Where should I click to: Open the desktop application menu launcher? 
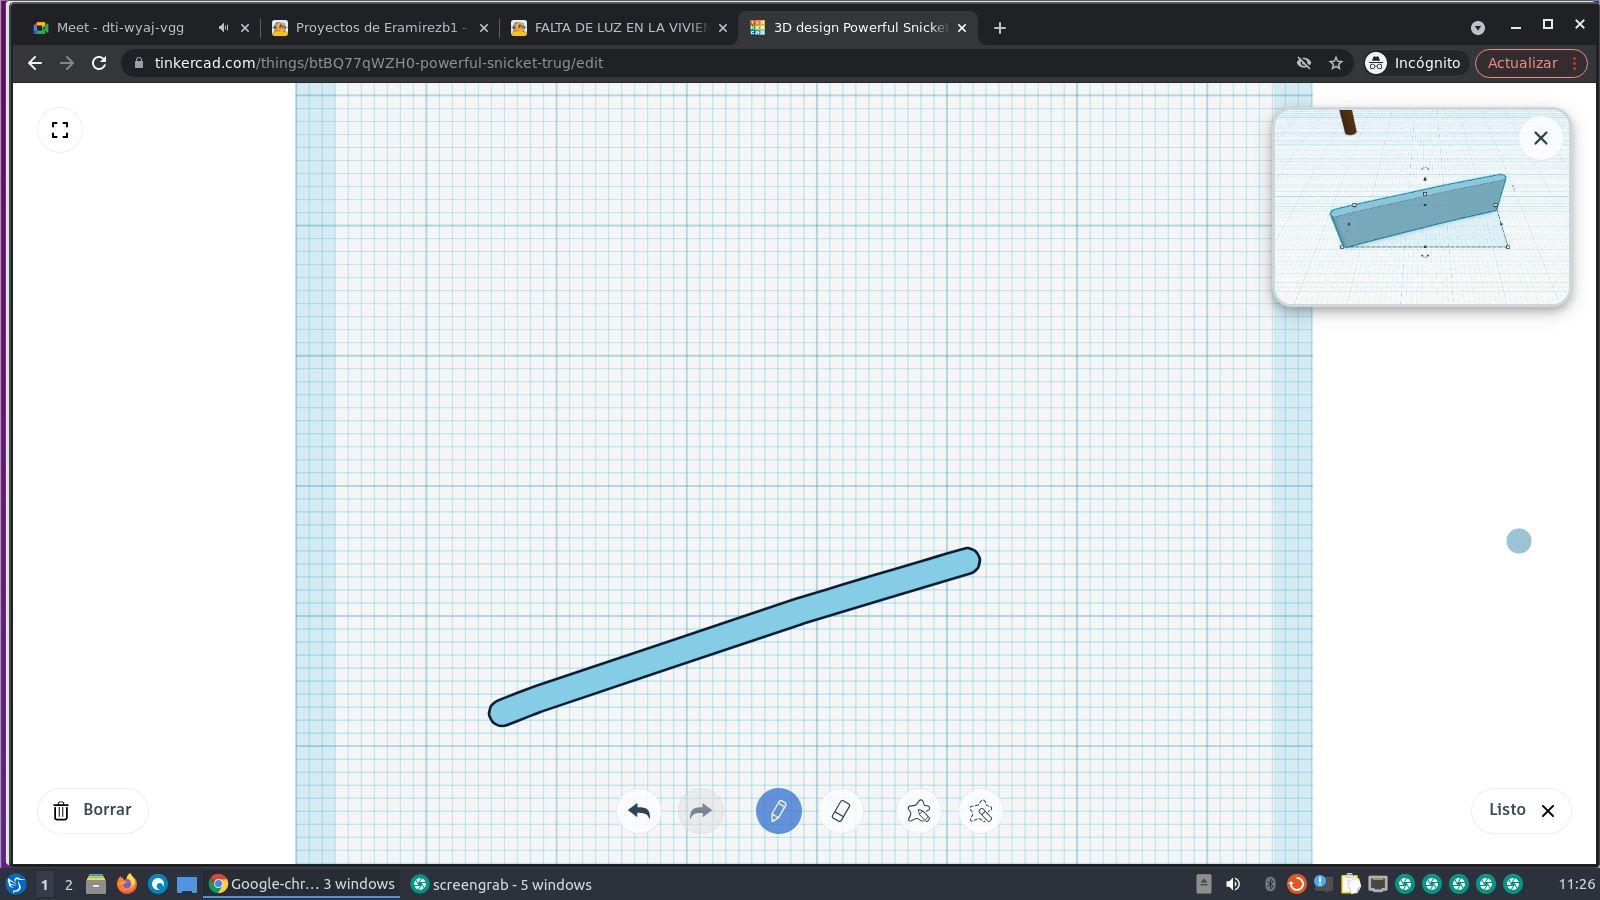tap(15, 884)
